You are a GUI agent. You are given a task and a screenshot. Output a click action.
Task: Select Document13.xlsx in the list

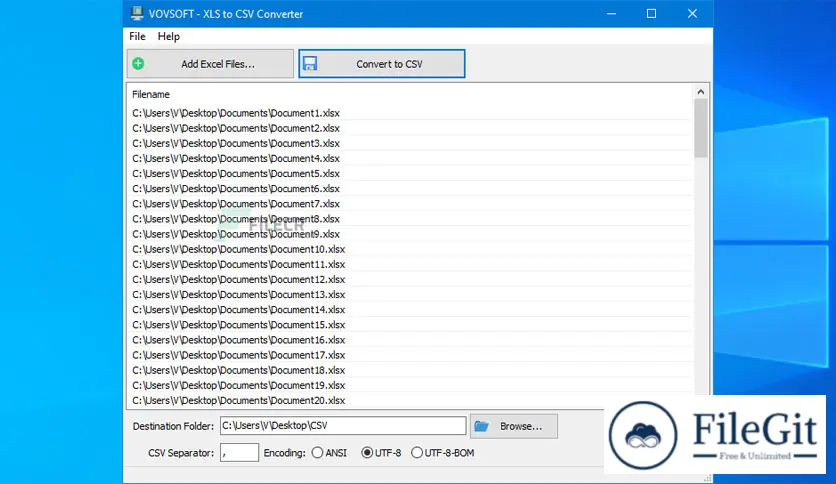pyautogui.click(x=238, y=294)
